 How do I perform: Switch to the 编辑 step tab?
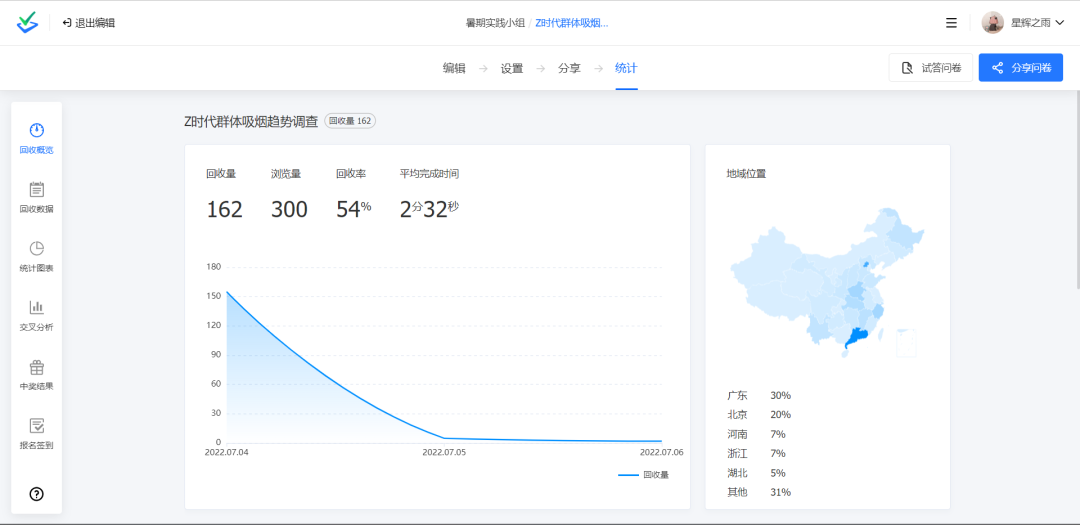click(x=454, y=68)
